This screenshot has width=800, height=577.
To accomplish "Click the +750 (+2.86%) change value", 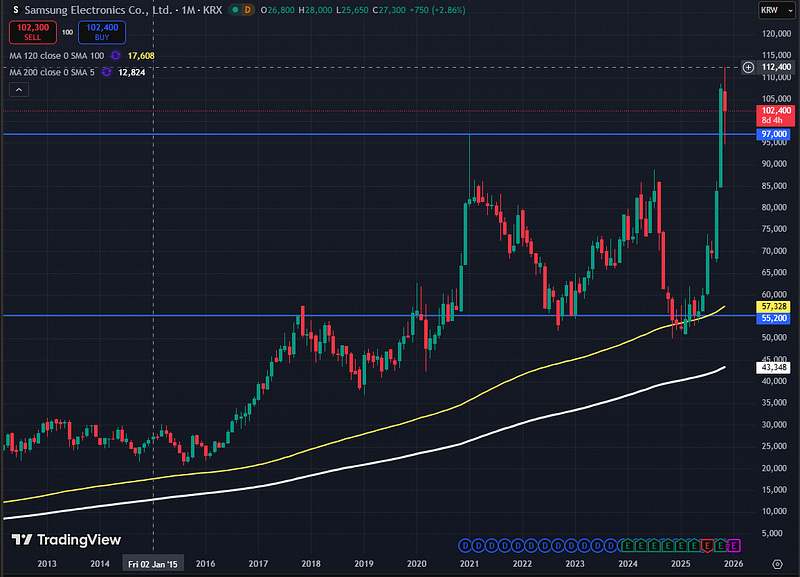I will [x=437, y=10].
